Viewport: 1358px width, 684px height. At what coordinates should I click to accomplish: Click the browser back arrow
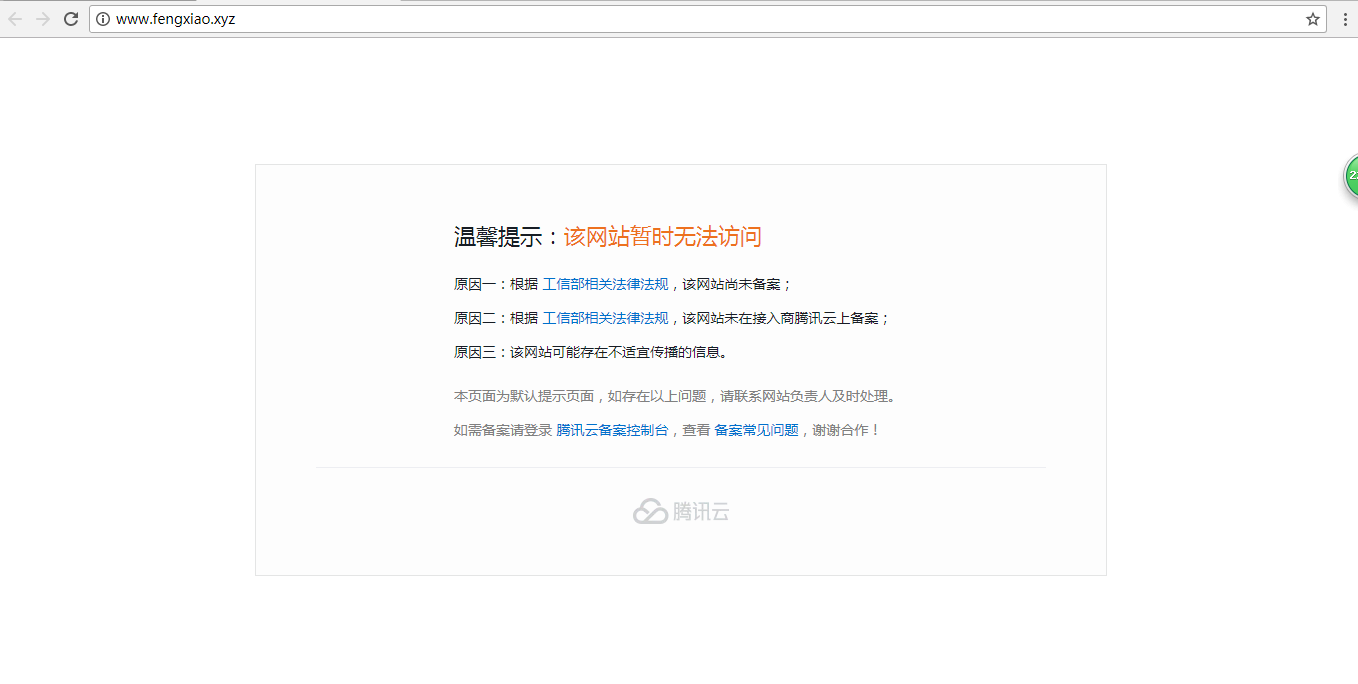coord(15,19)
